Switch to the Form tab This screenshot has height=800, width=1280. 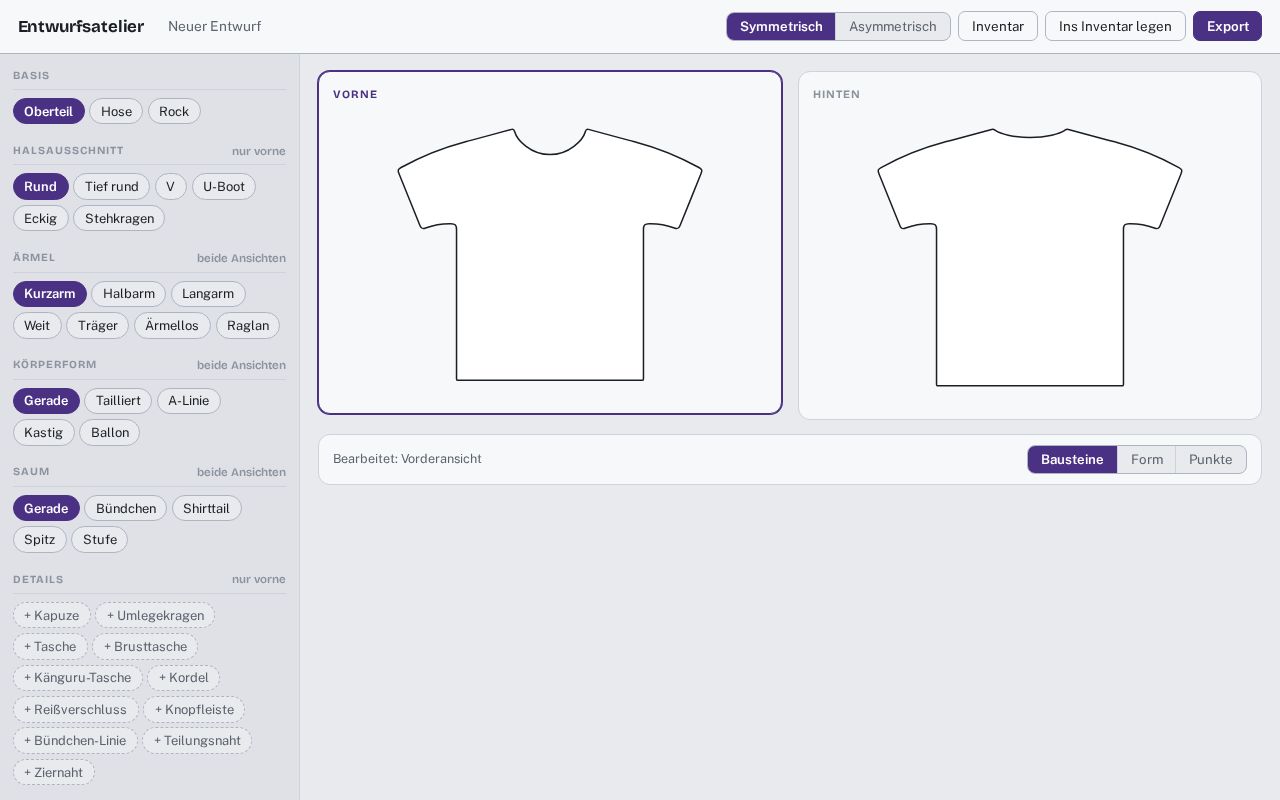[x=1146, y=459]
